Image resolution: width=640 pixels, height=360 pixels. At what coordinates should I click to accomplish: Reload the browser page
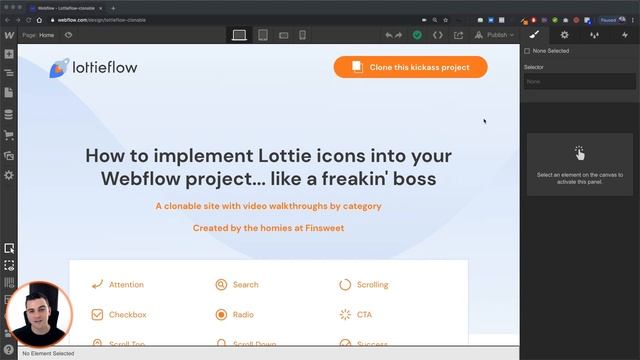tap(28, 20)
